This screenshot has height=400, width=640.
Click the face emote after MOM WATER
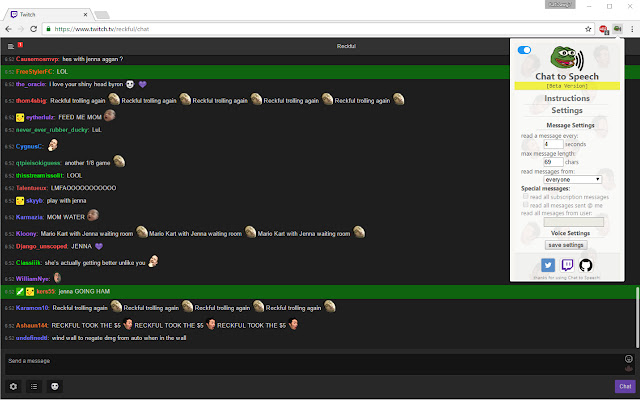pyautogui.click(x=93, y=215)
